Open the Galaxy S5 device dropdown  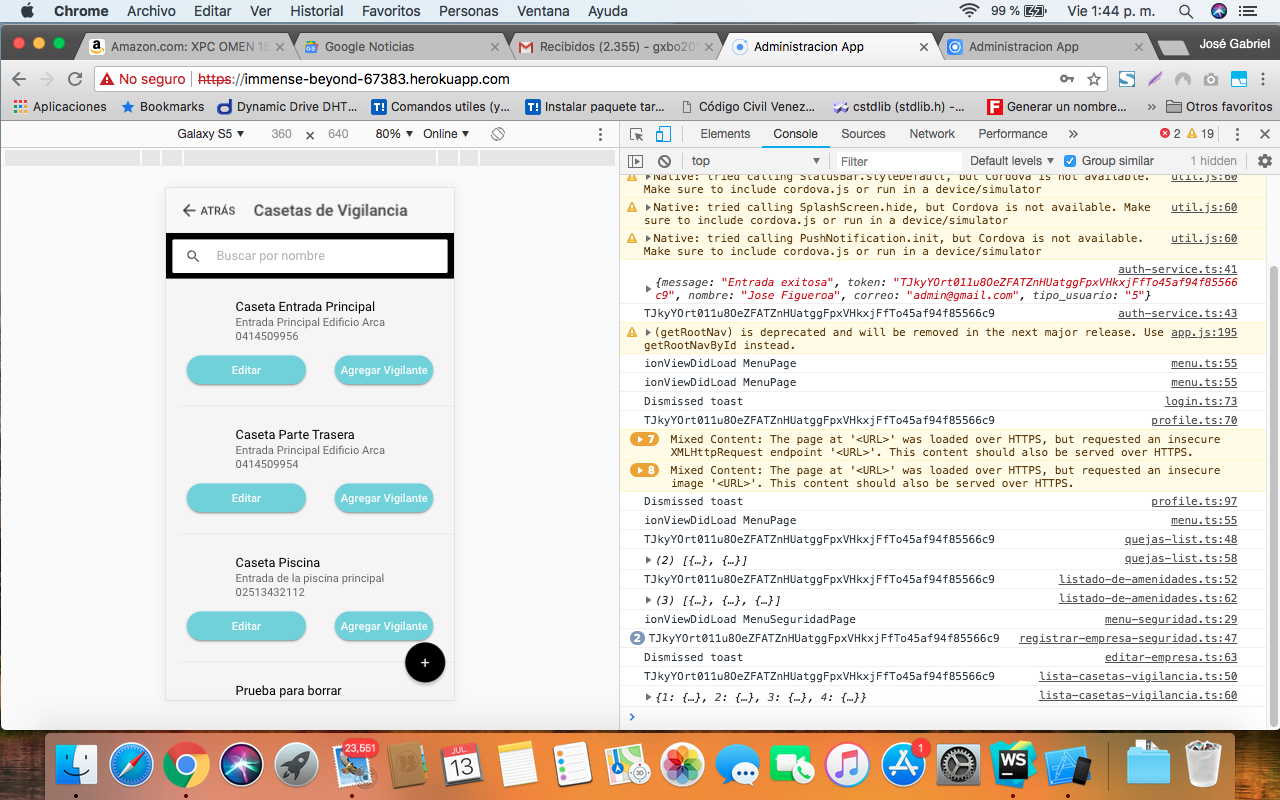pos(210,134)
